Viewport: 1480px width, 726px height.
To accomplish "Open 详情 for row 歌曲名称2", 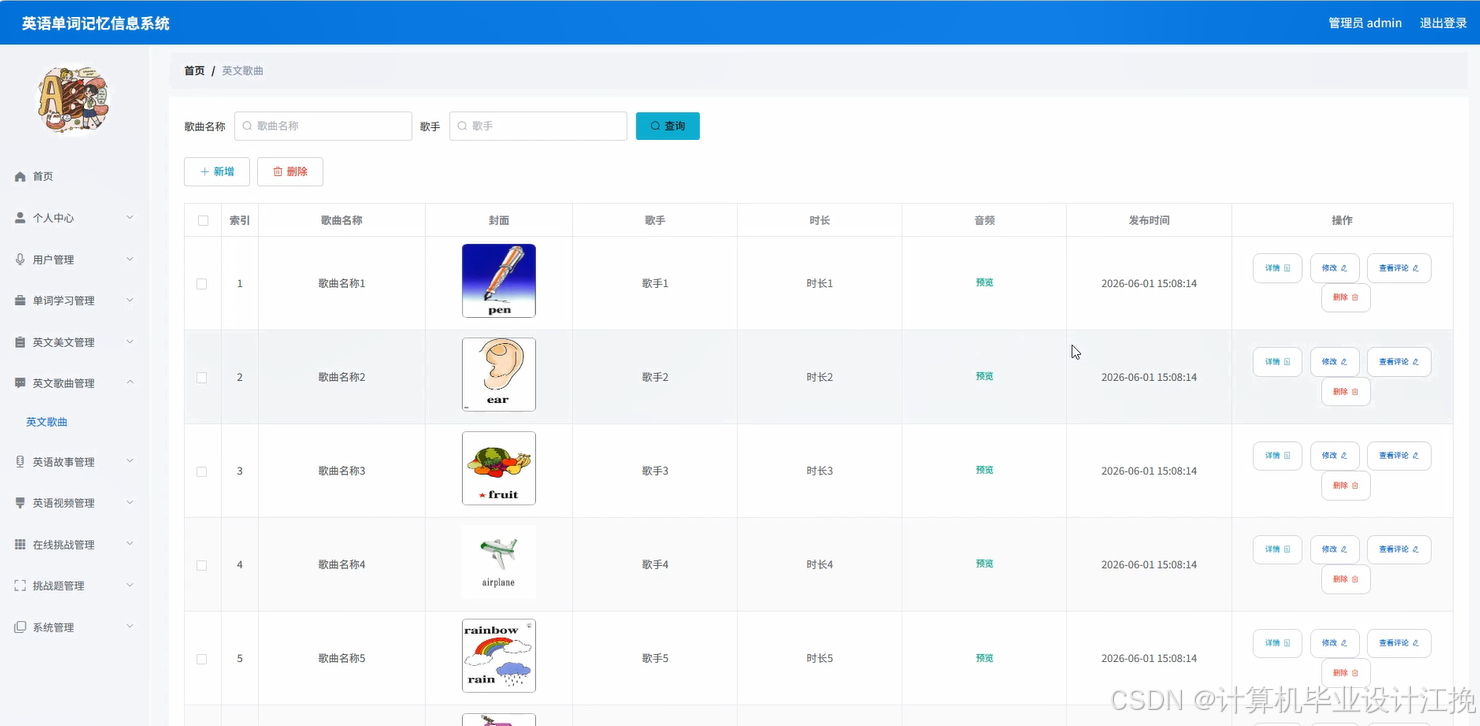I will [x=1277, y=362].
